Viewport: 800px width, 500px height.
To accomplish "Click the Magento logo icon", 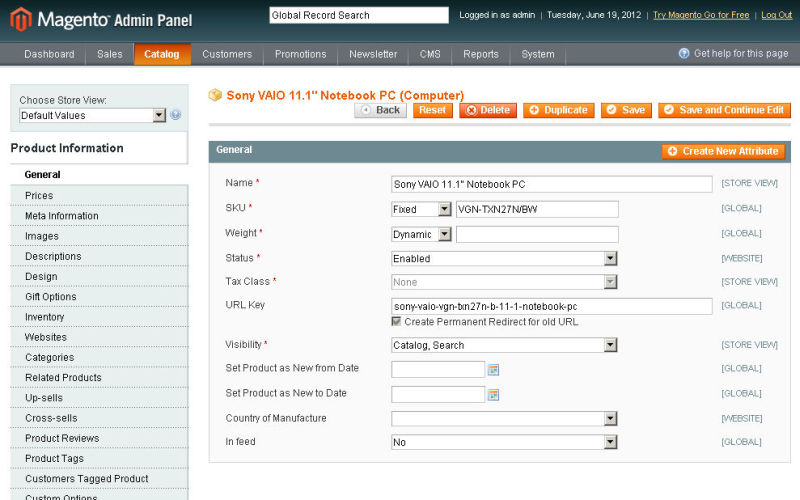I will click(x=21, y=19).
